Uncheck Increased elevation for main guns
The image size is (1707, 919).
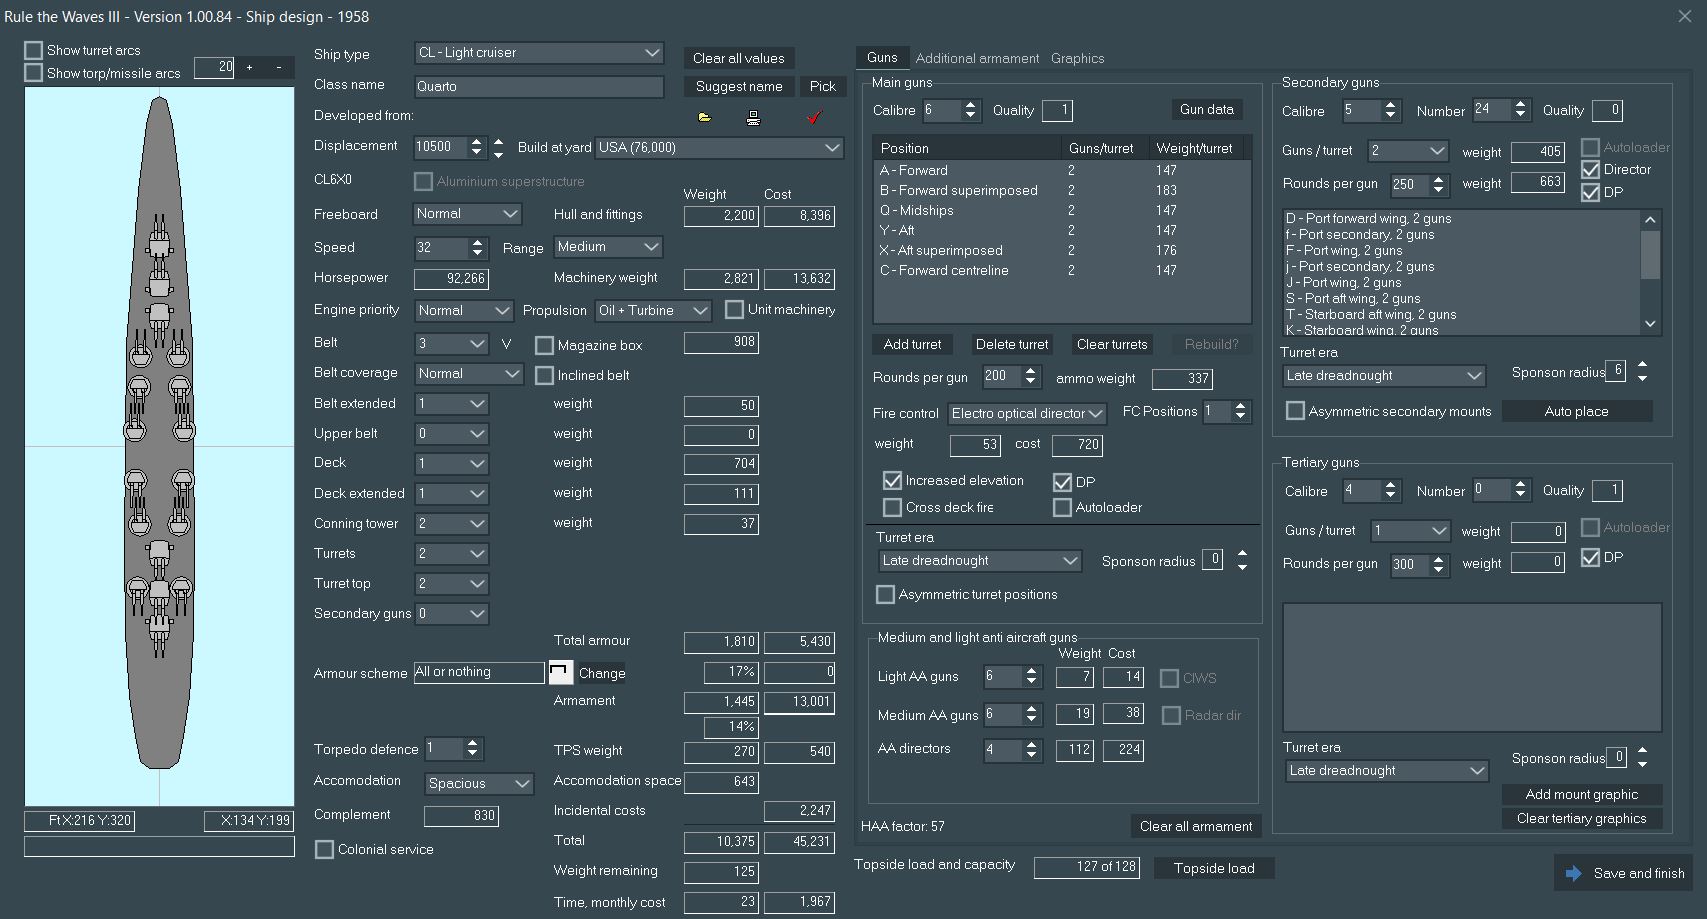coord(893,480)
